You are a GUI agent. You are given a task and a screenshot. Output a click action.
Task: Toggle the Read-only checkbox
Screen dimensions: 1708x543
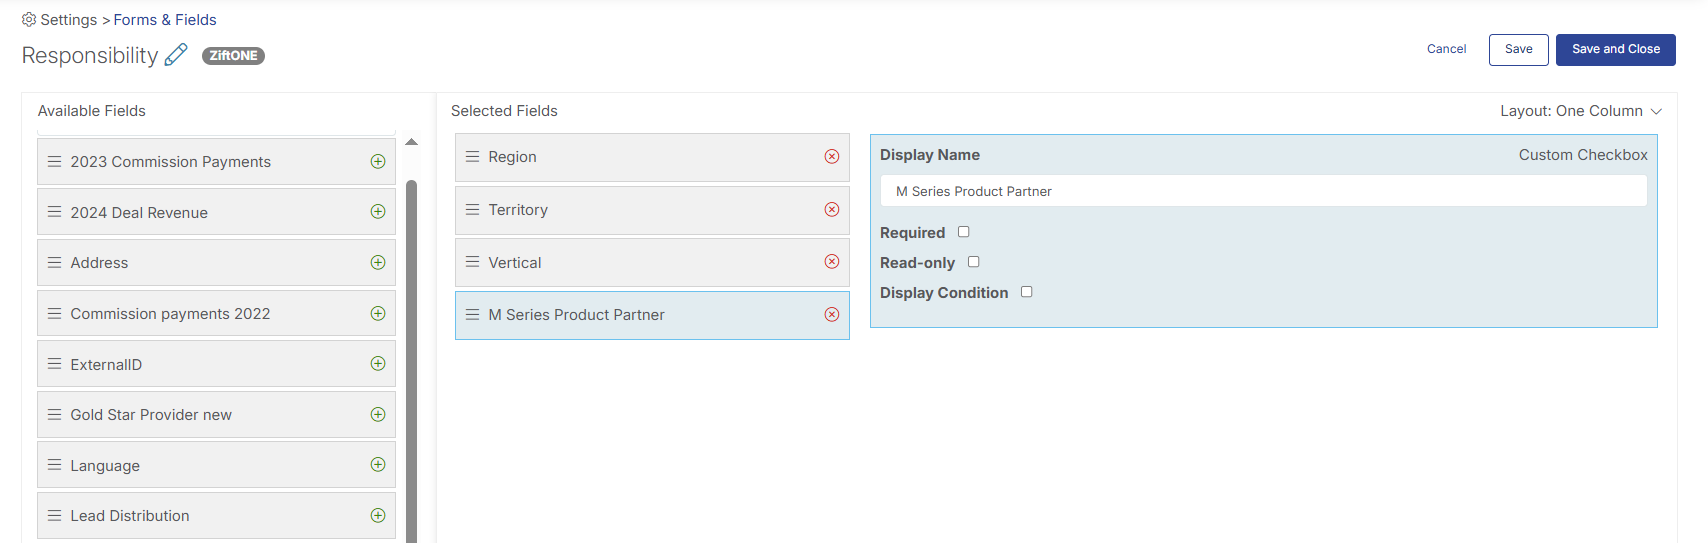point(974,262)
